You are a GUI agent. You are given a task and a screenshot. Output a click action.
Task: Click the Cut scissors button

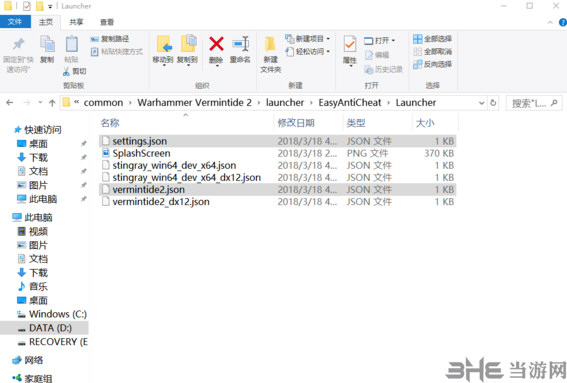tap(74, 71)
